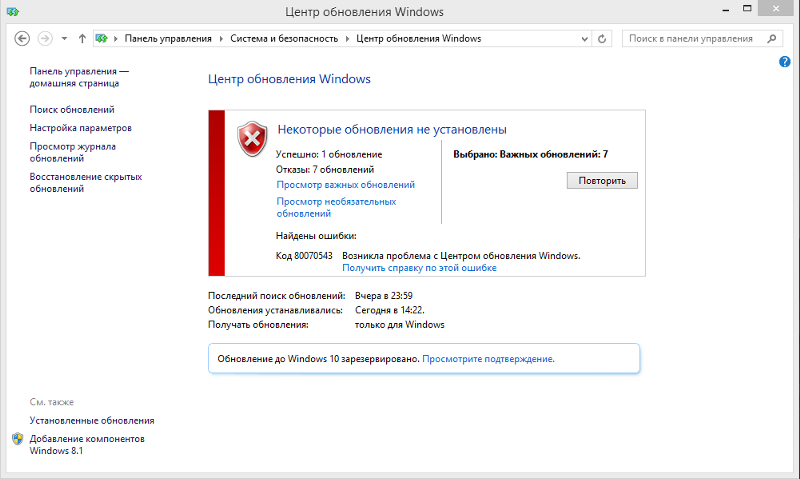This screenshot has width=800, height=479.
Task: Expand the arrow after Система и безопасность
Action: tap(347, 39)
